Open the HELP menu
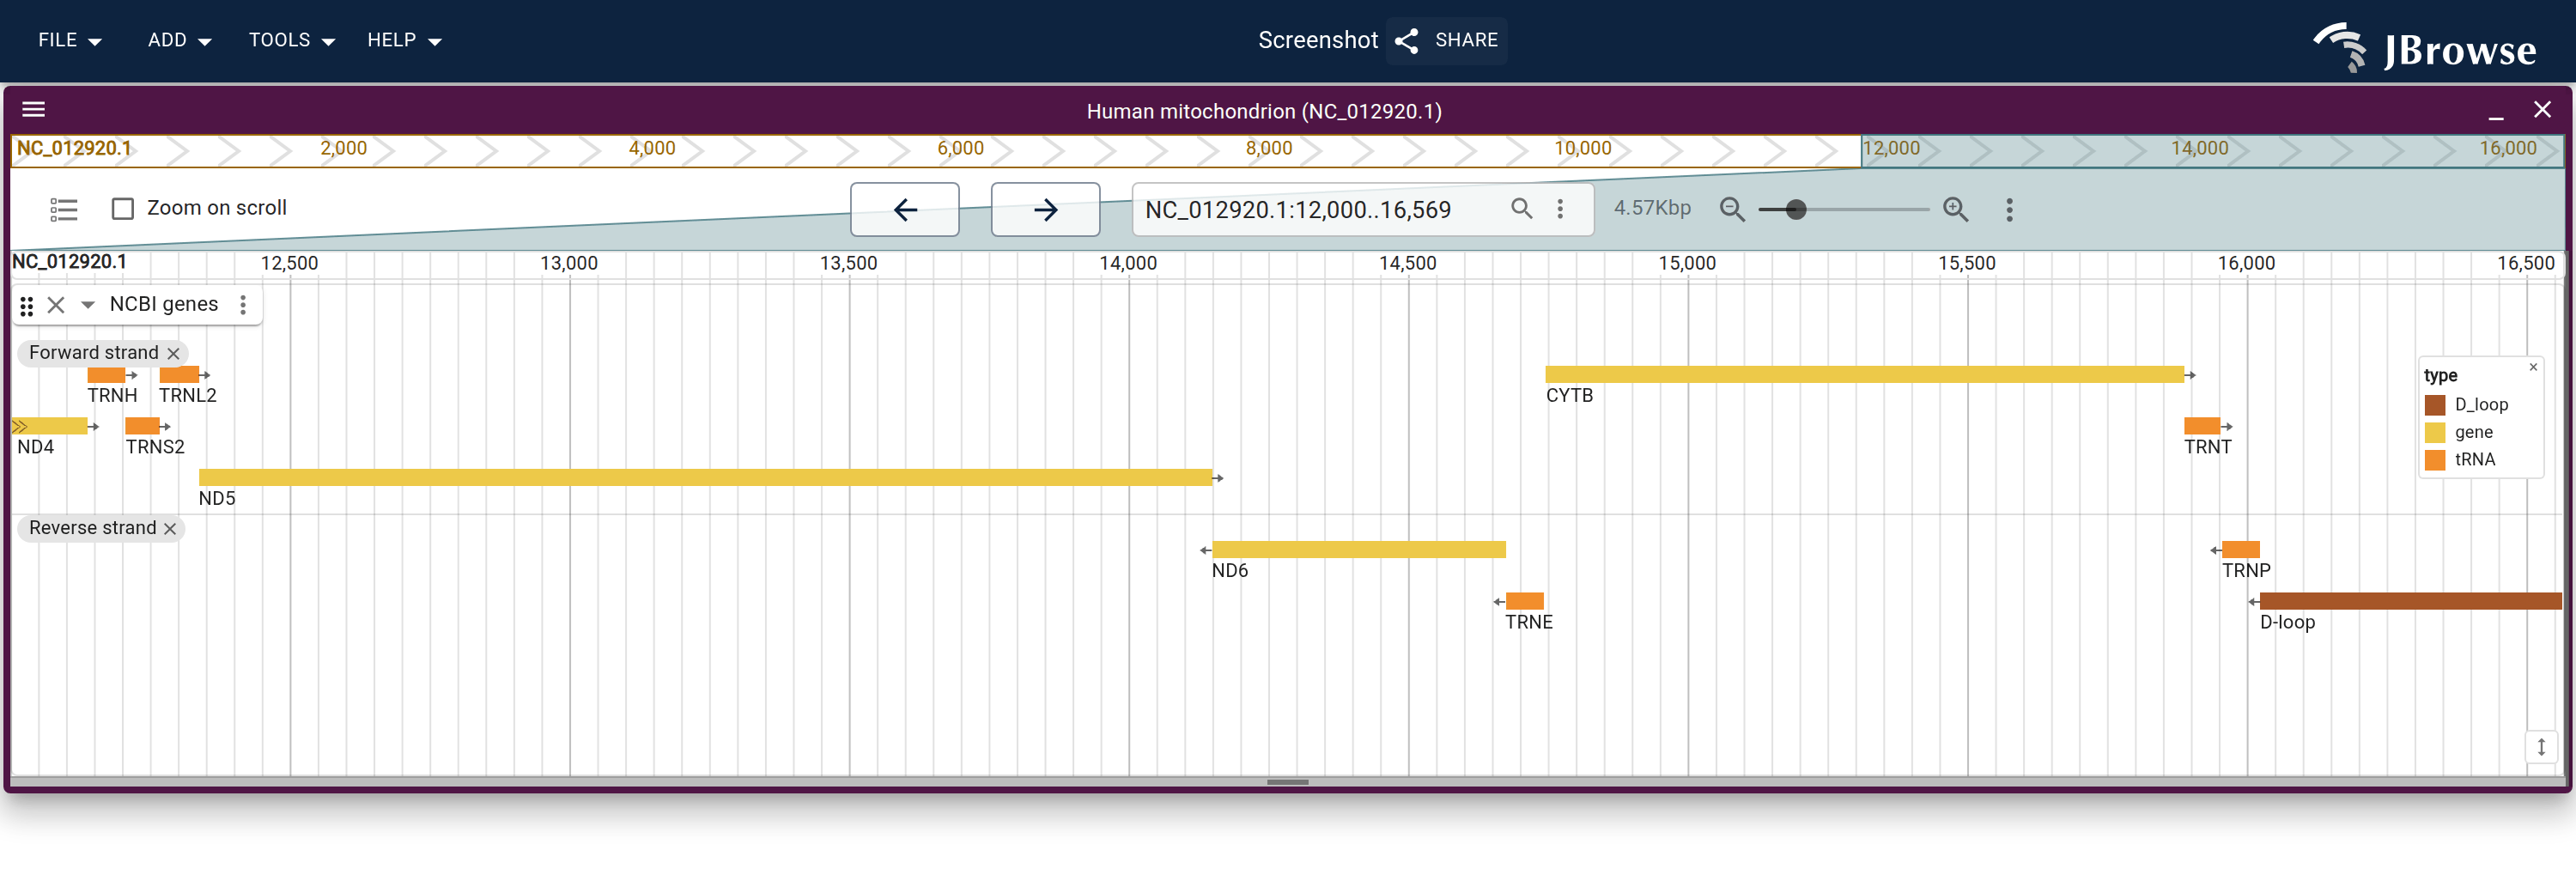 click(x=404, y=40)
